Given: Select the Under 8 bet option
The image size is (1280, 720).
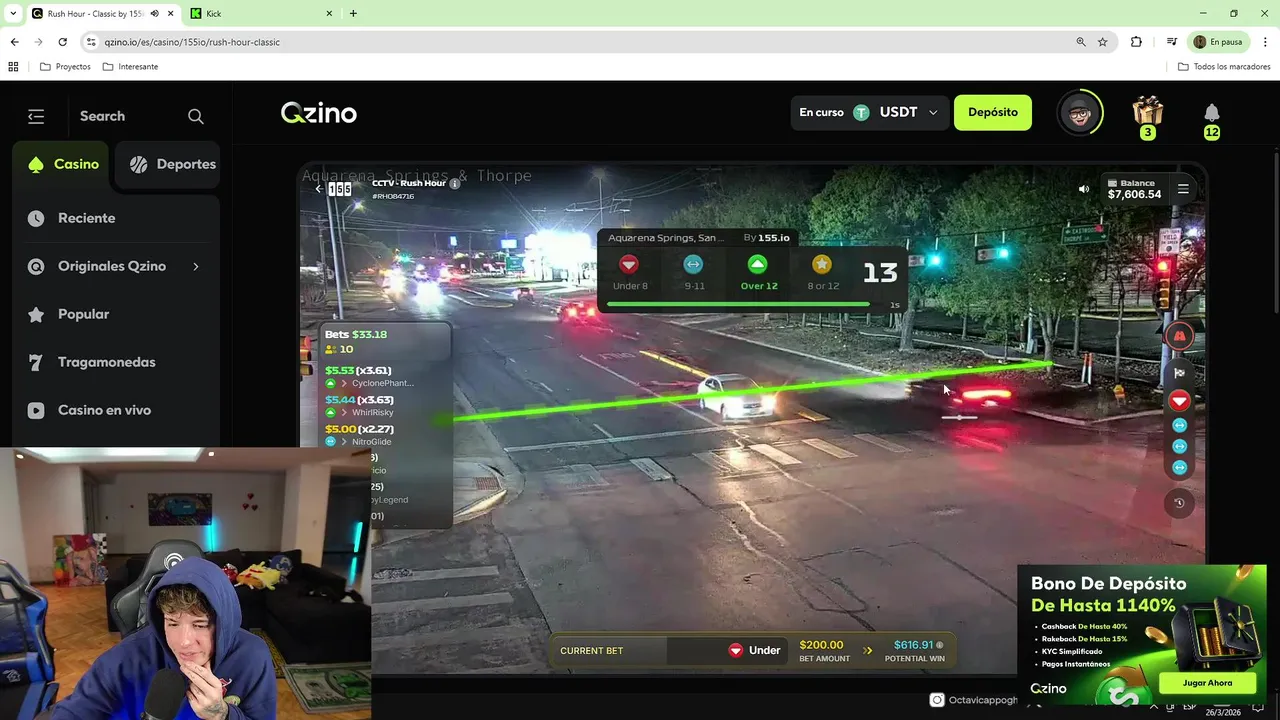Looking at the screenshot, I should (629, 272).
